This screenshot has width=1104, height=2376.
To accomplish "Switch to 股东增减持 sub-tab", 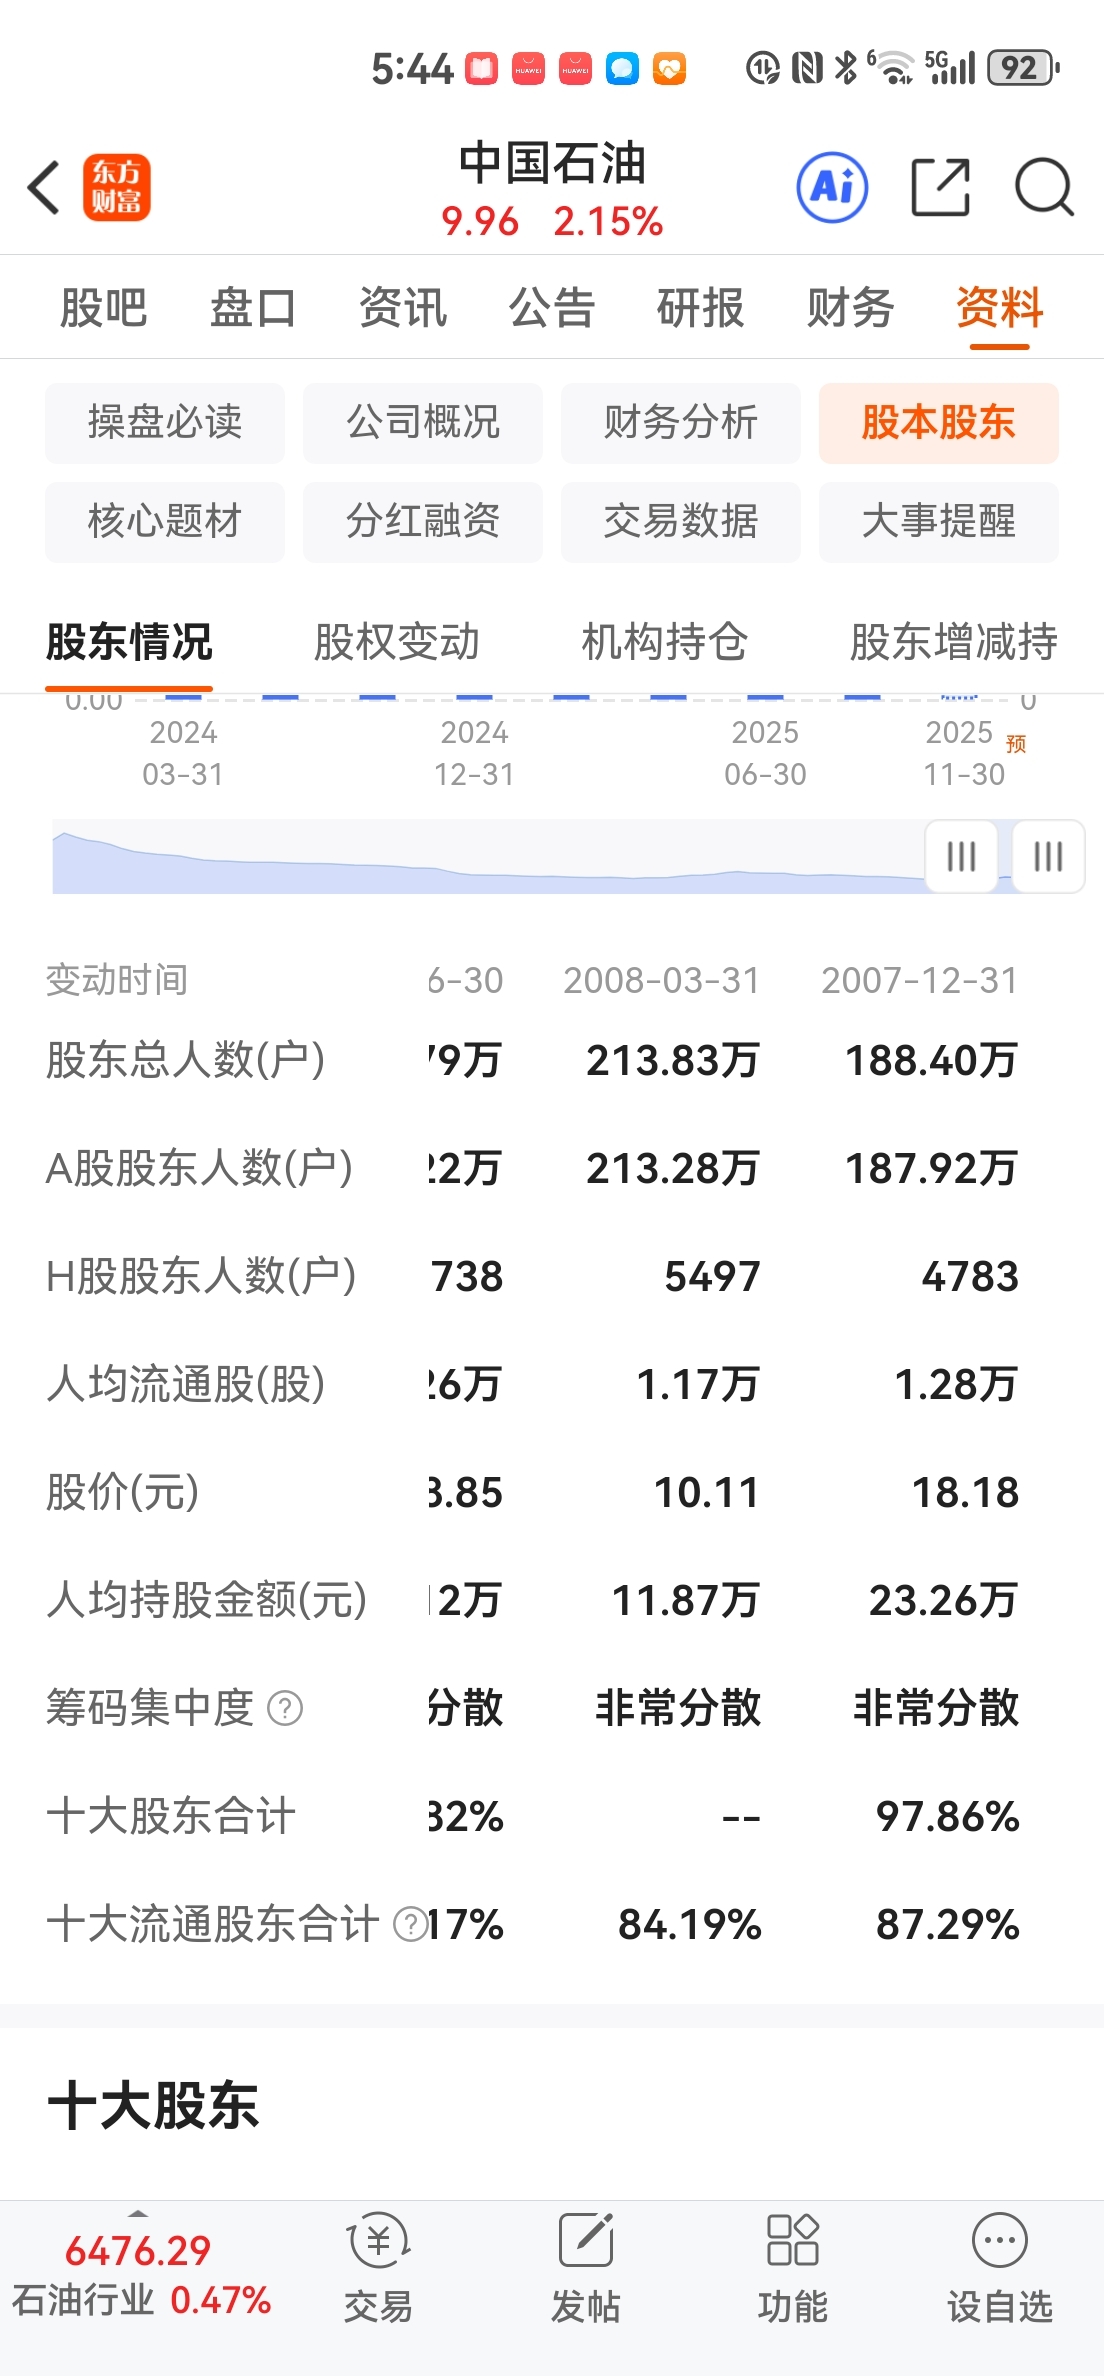I will click(x=954, y=642).
